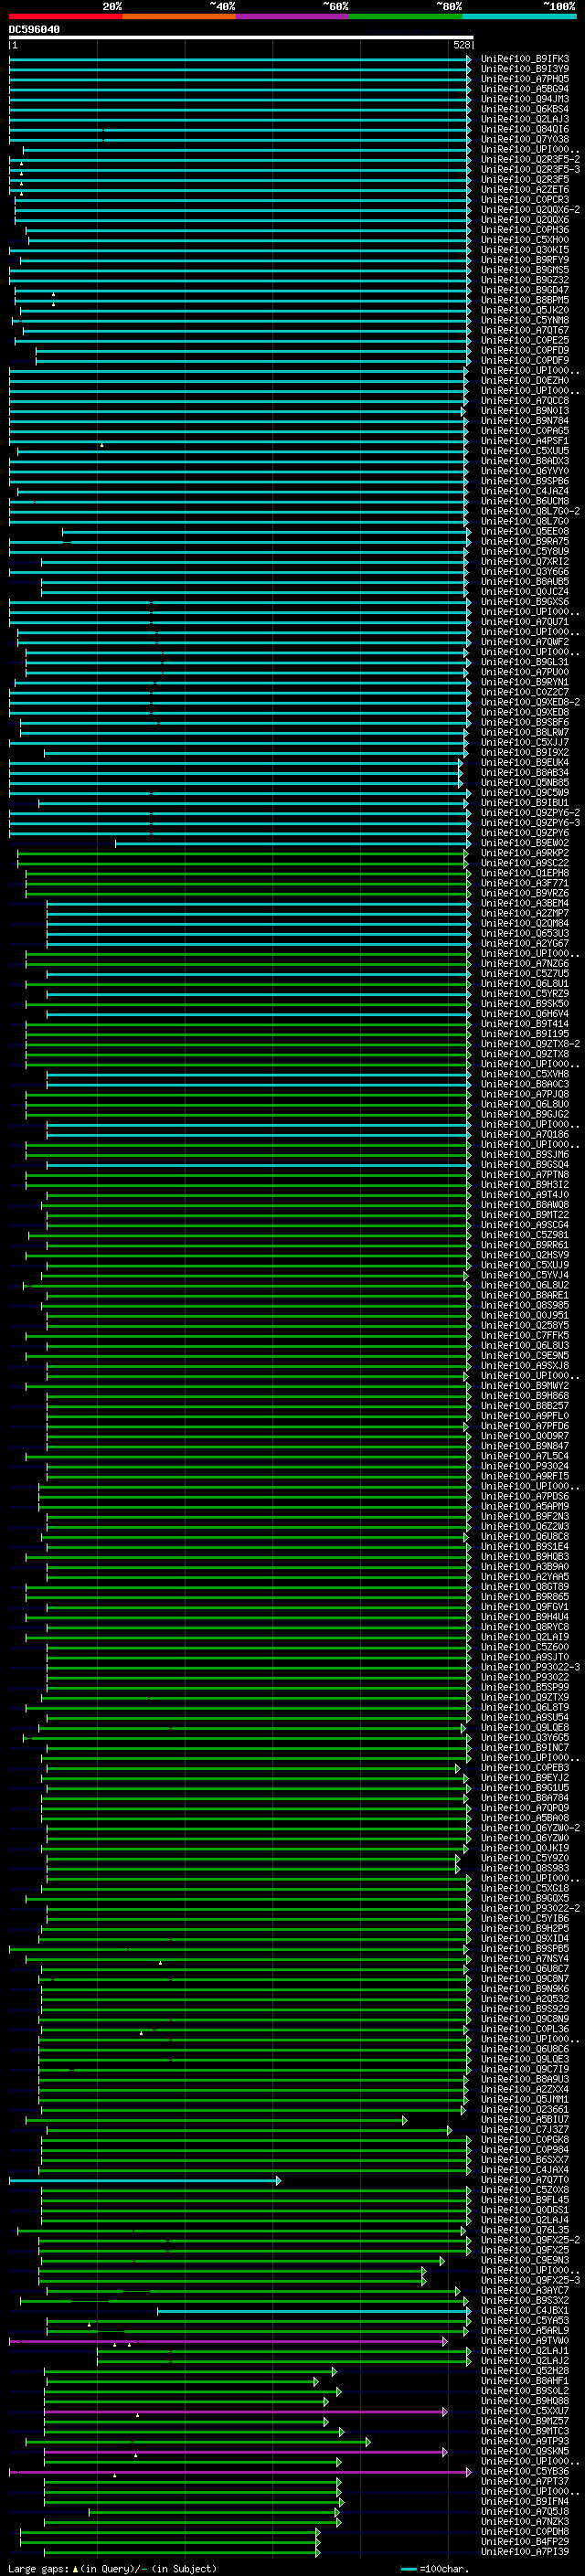
Task: Click the UniRef100_B9MWY2 hit name
Action: (x=524, y=1385)
